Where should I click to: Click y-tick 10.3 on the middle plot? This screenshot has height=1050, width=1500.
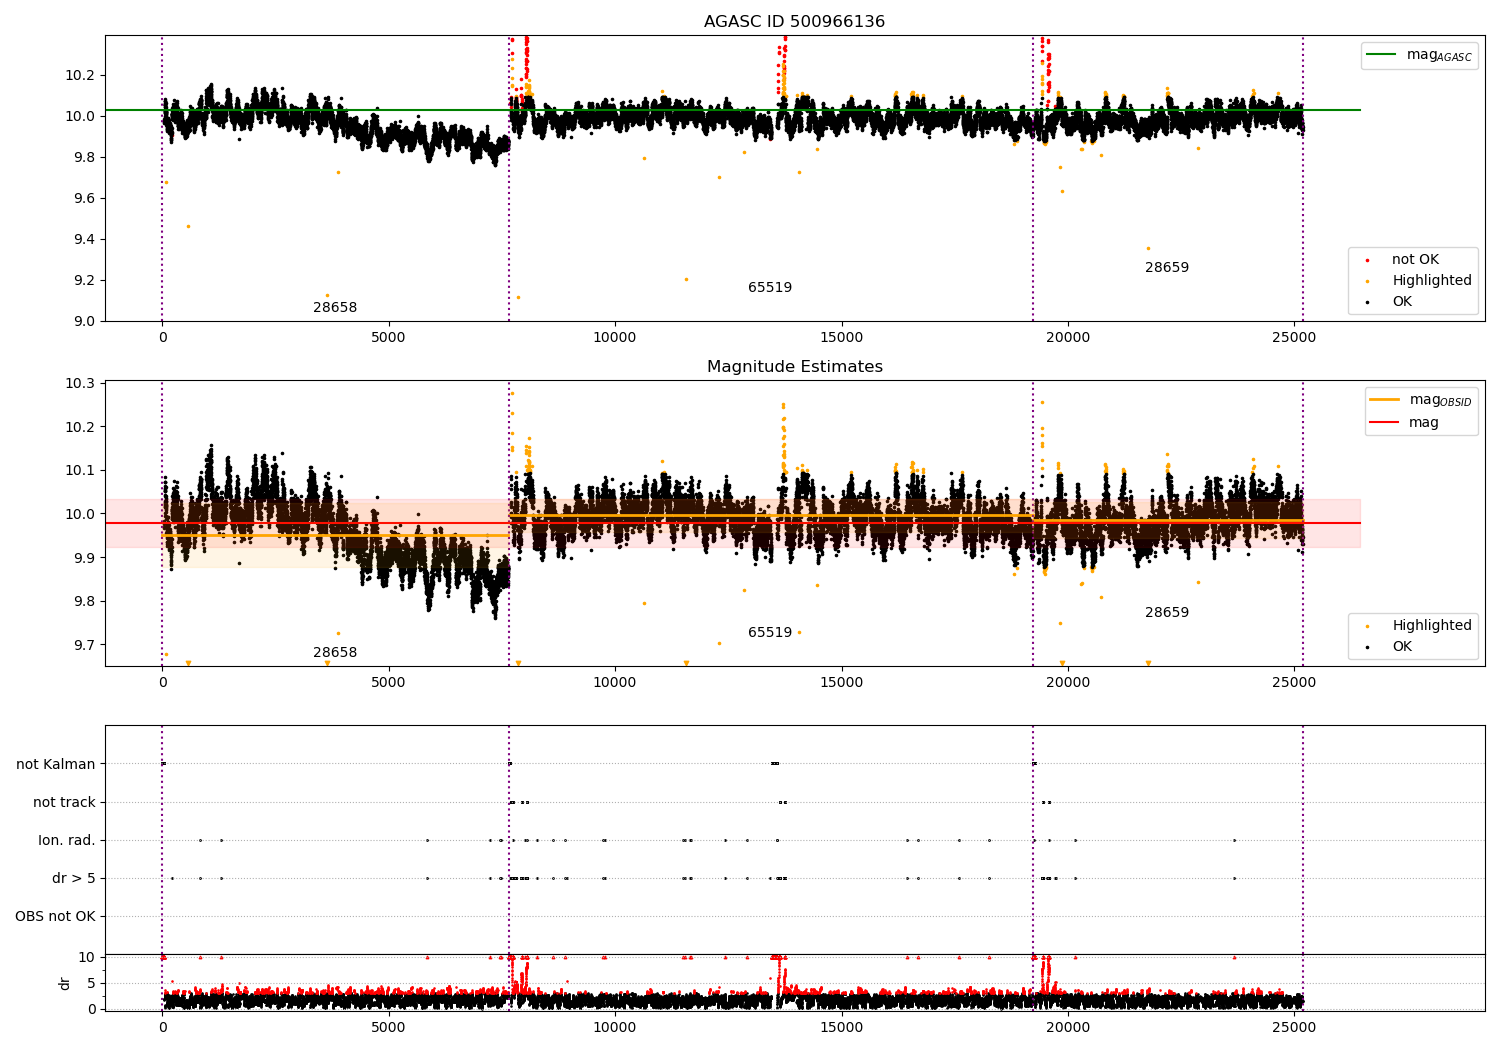(78, 384)
